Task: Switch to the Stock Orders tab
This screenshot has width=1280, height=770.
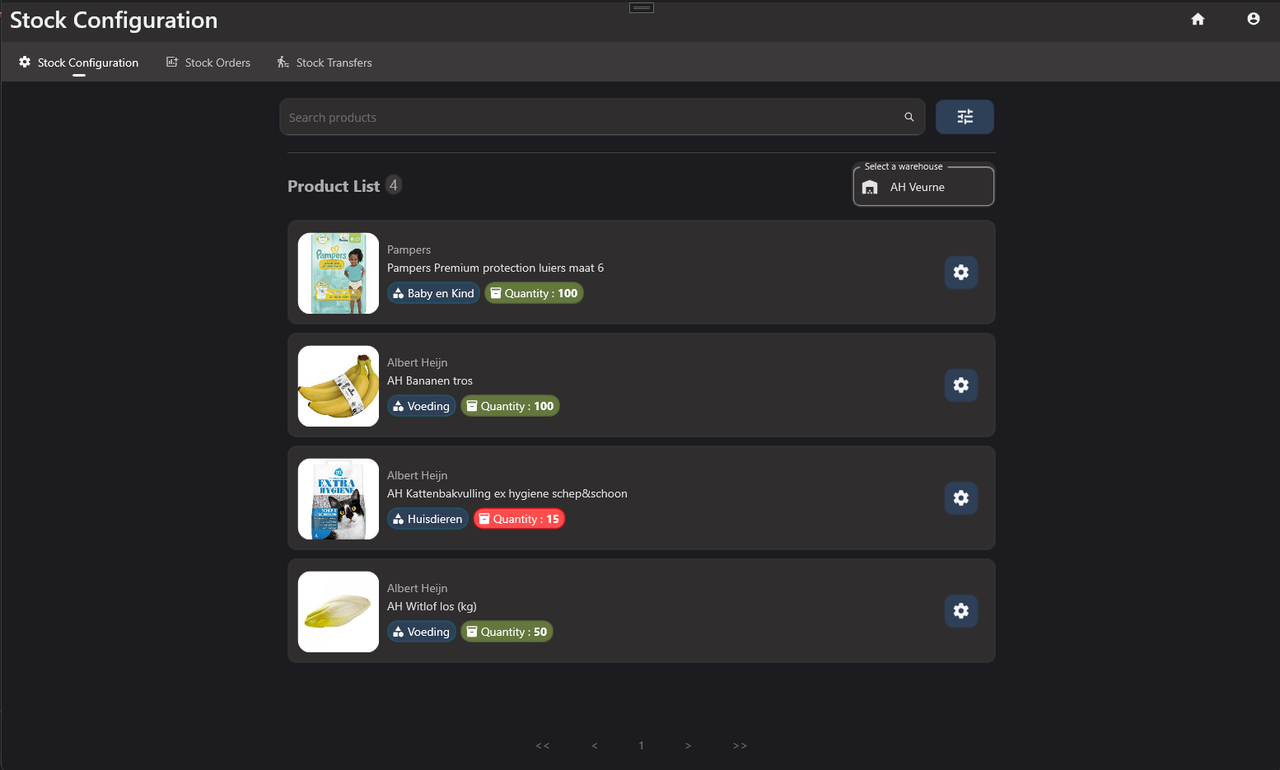Action: [208, 62]
